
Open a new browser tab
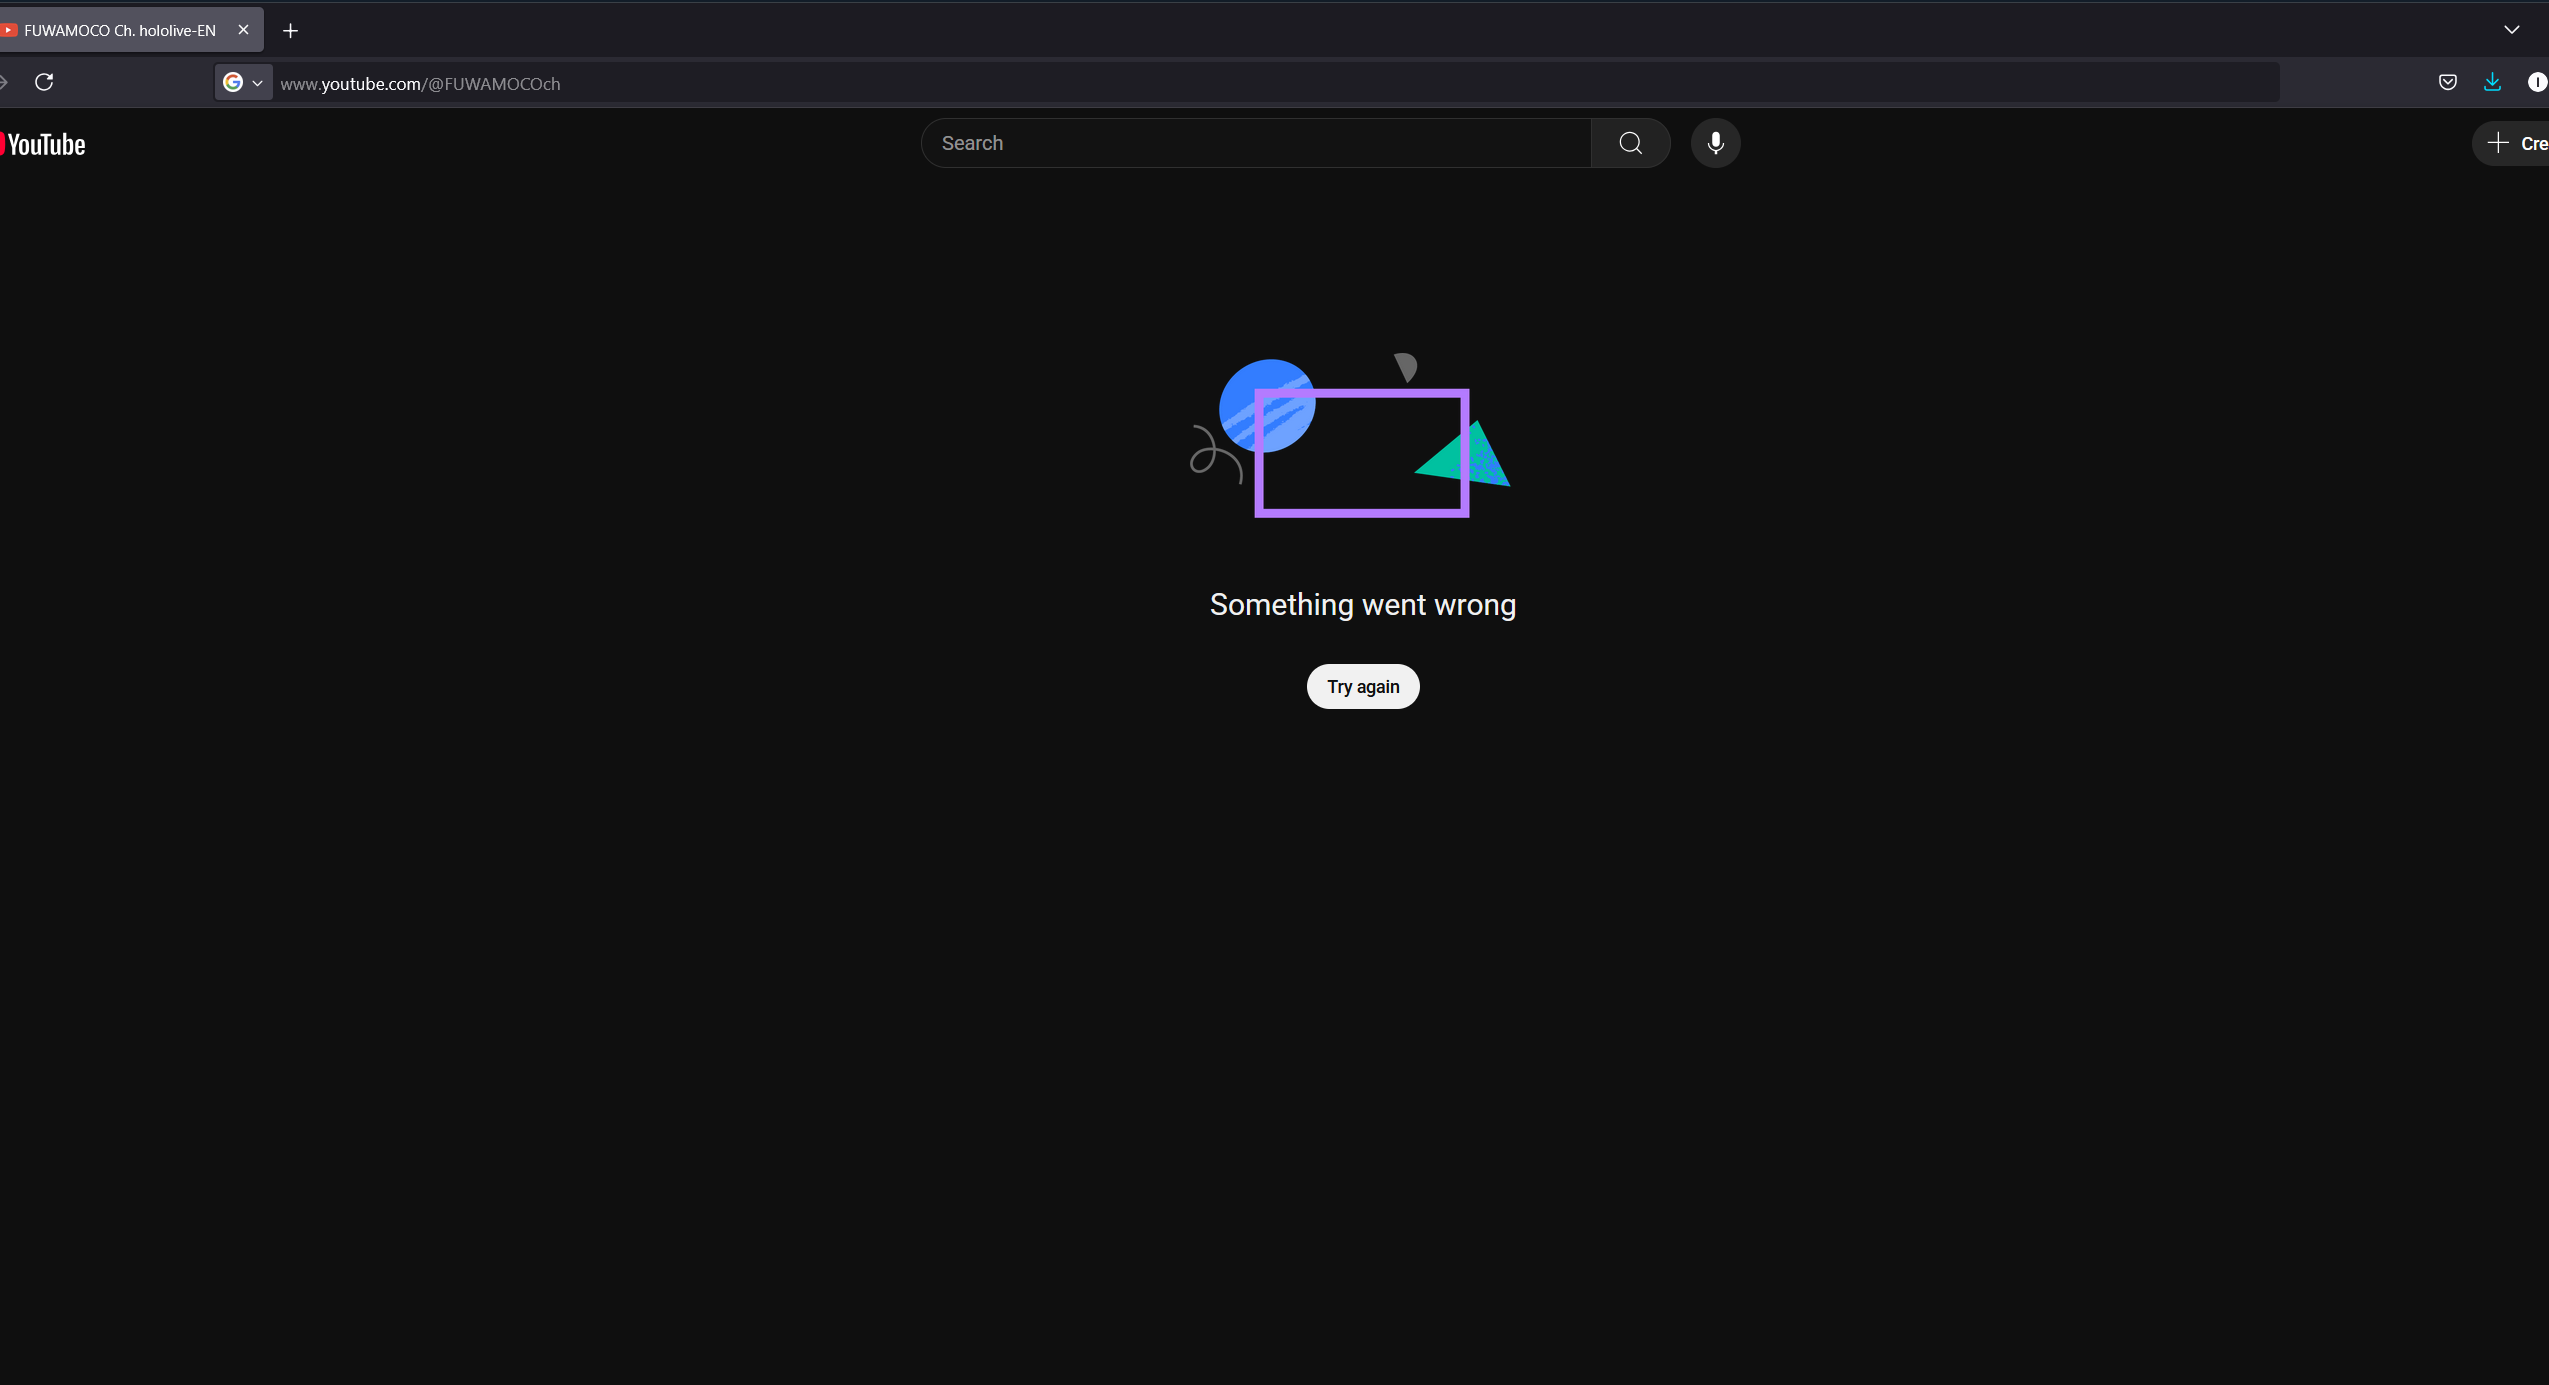click(290, 31)
